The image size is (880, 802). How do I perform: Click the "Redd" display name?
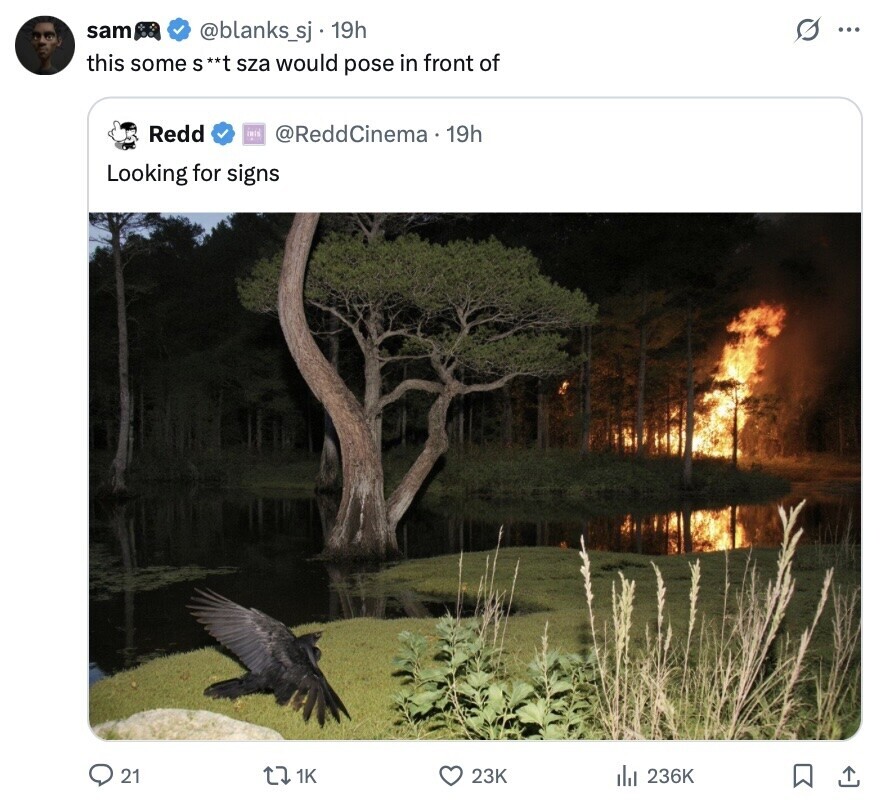177,134
